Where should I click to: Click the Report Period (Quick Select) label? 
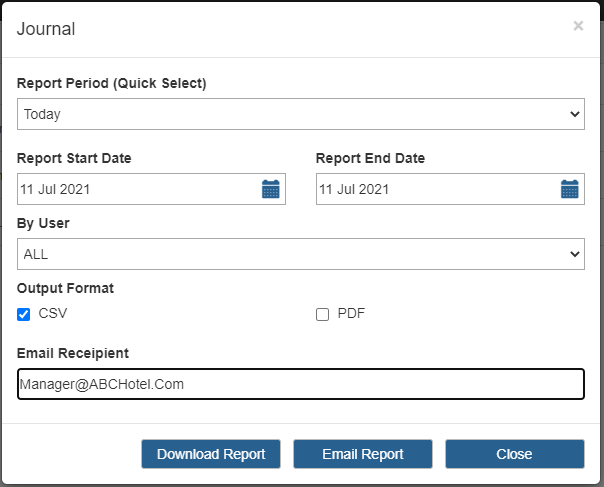pos(112,83)
